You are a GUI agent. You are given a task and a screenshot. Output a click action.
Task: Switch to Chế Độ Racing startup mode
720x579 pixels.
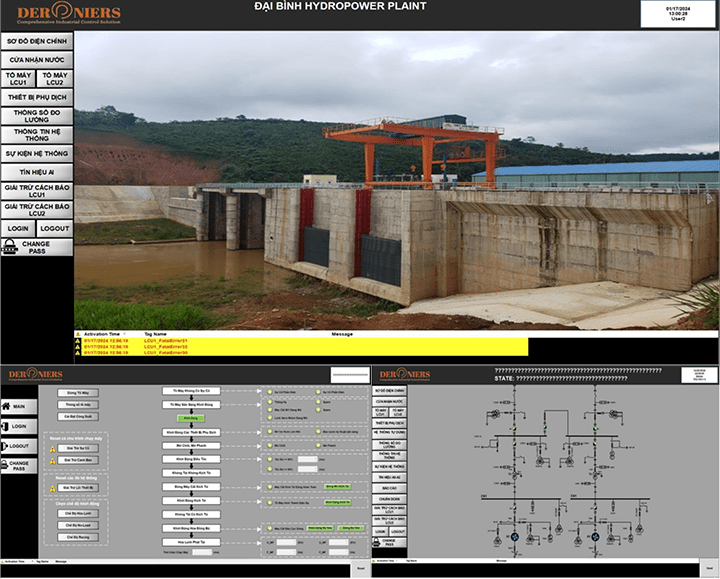click(x=76, y=536)
